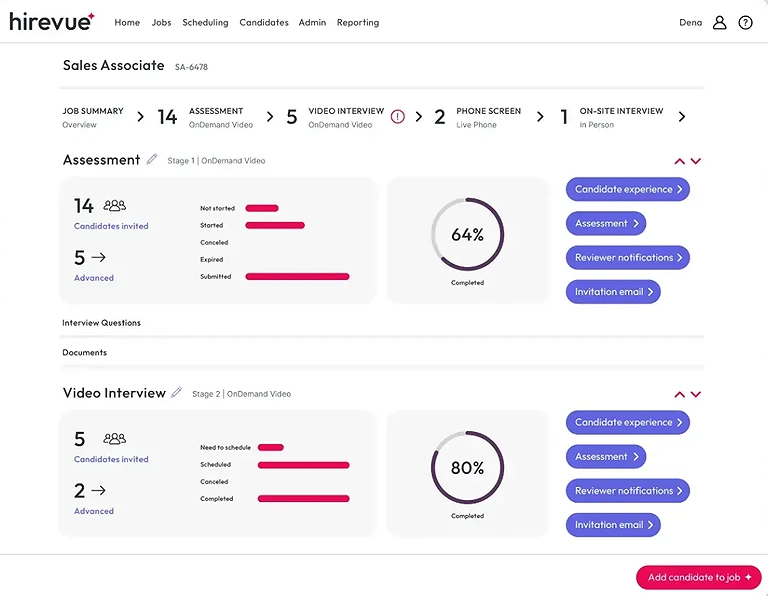
Task: Click chevron after Video Interview pipeline step
Action: point(419,117)
